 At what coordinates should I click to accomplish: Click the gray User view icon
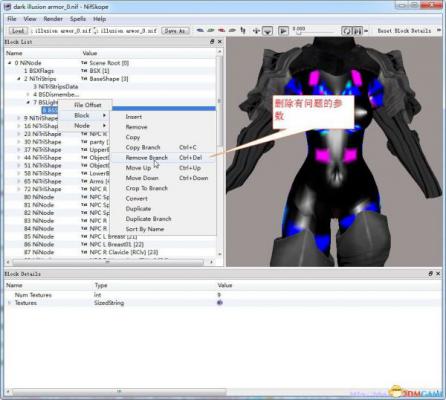(232, 31)
